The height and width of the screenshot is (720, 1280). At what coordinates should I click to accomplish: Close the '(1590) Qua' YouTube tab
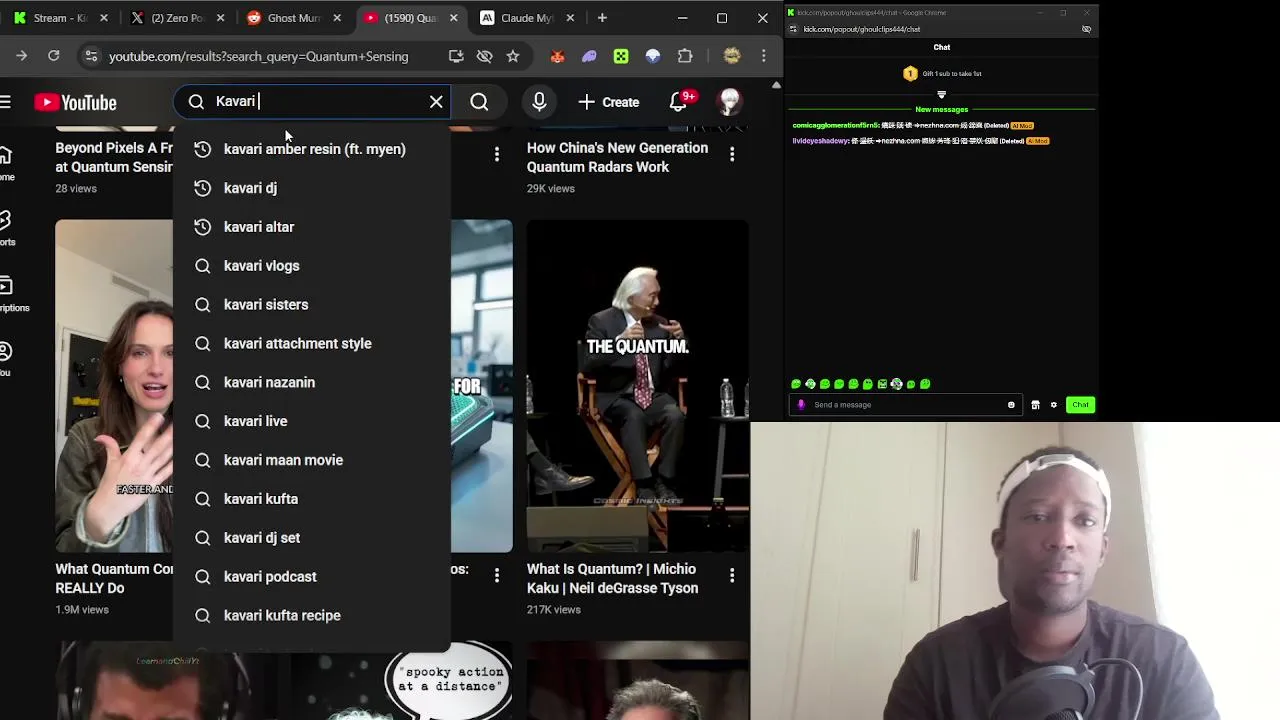(x=454, y=18)
